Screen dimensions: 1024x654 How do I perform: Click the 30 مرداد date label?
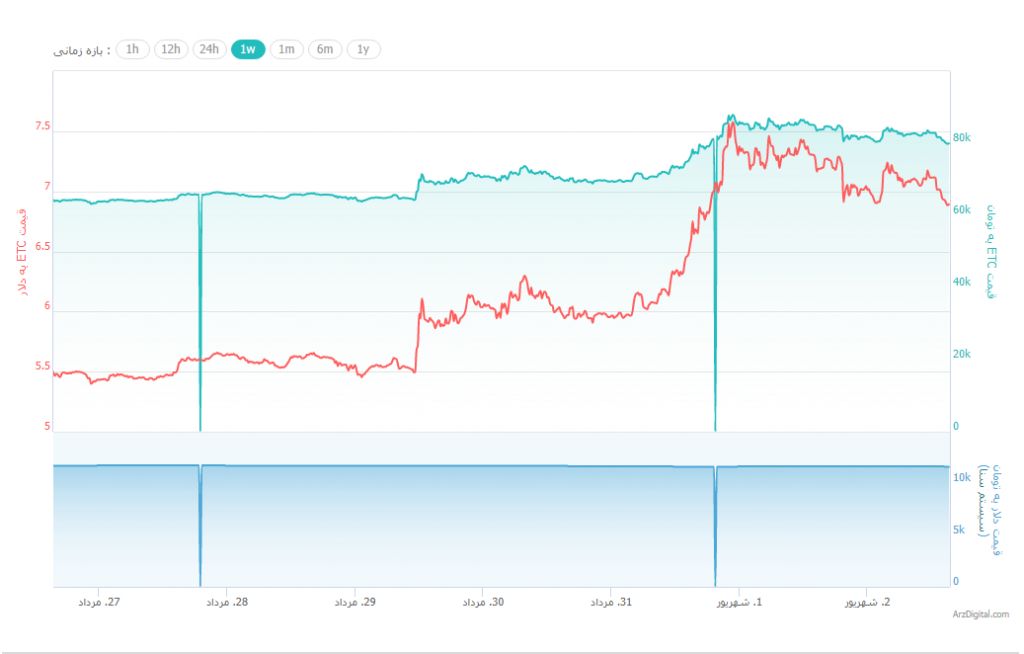484,603
